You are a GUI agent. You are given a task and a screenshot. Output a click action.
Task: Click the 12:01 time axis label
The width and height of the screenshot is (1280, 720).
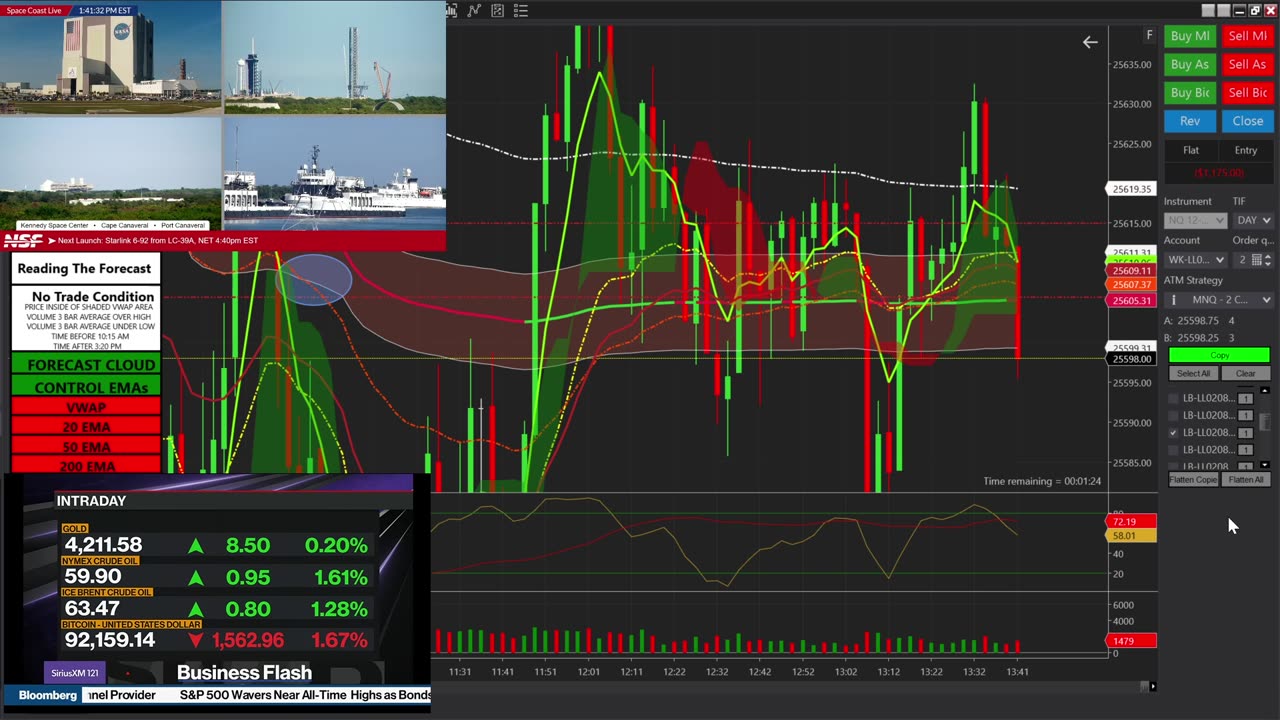pyautogui.click(x=588, y=672)
